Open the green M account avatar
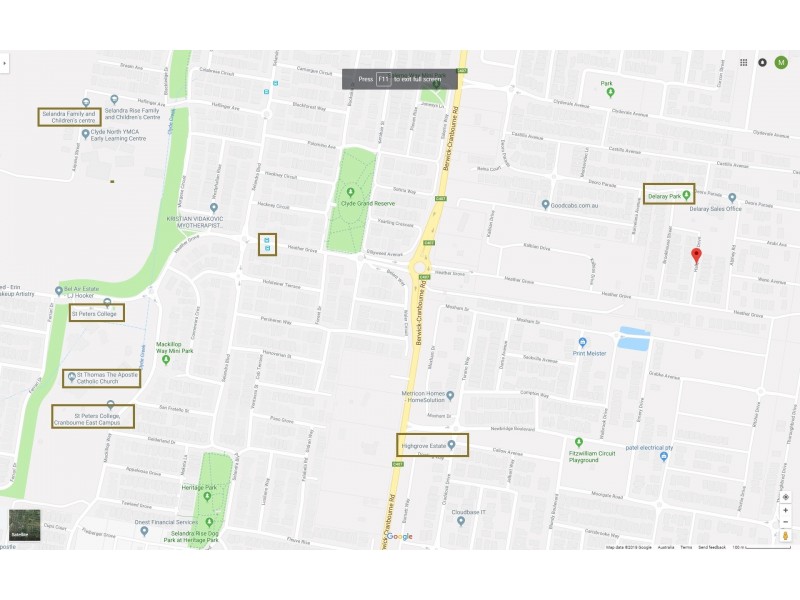The height and width of the screenshot is (600, 800). point(781,62)
